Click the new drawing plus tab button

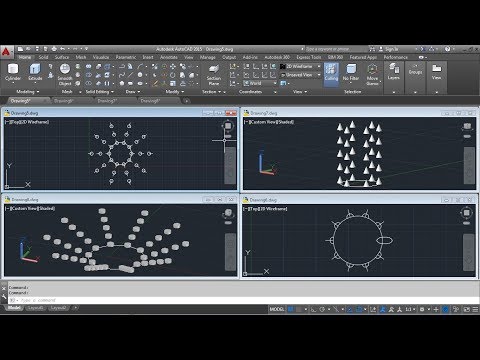pos(187,101)
